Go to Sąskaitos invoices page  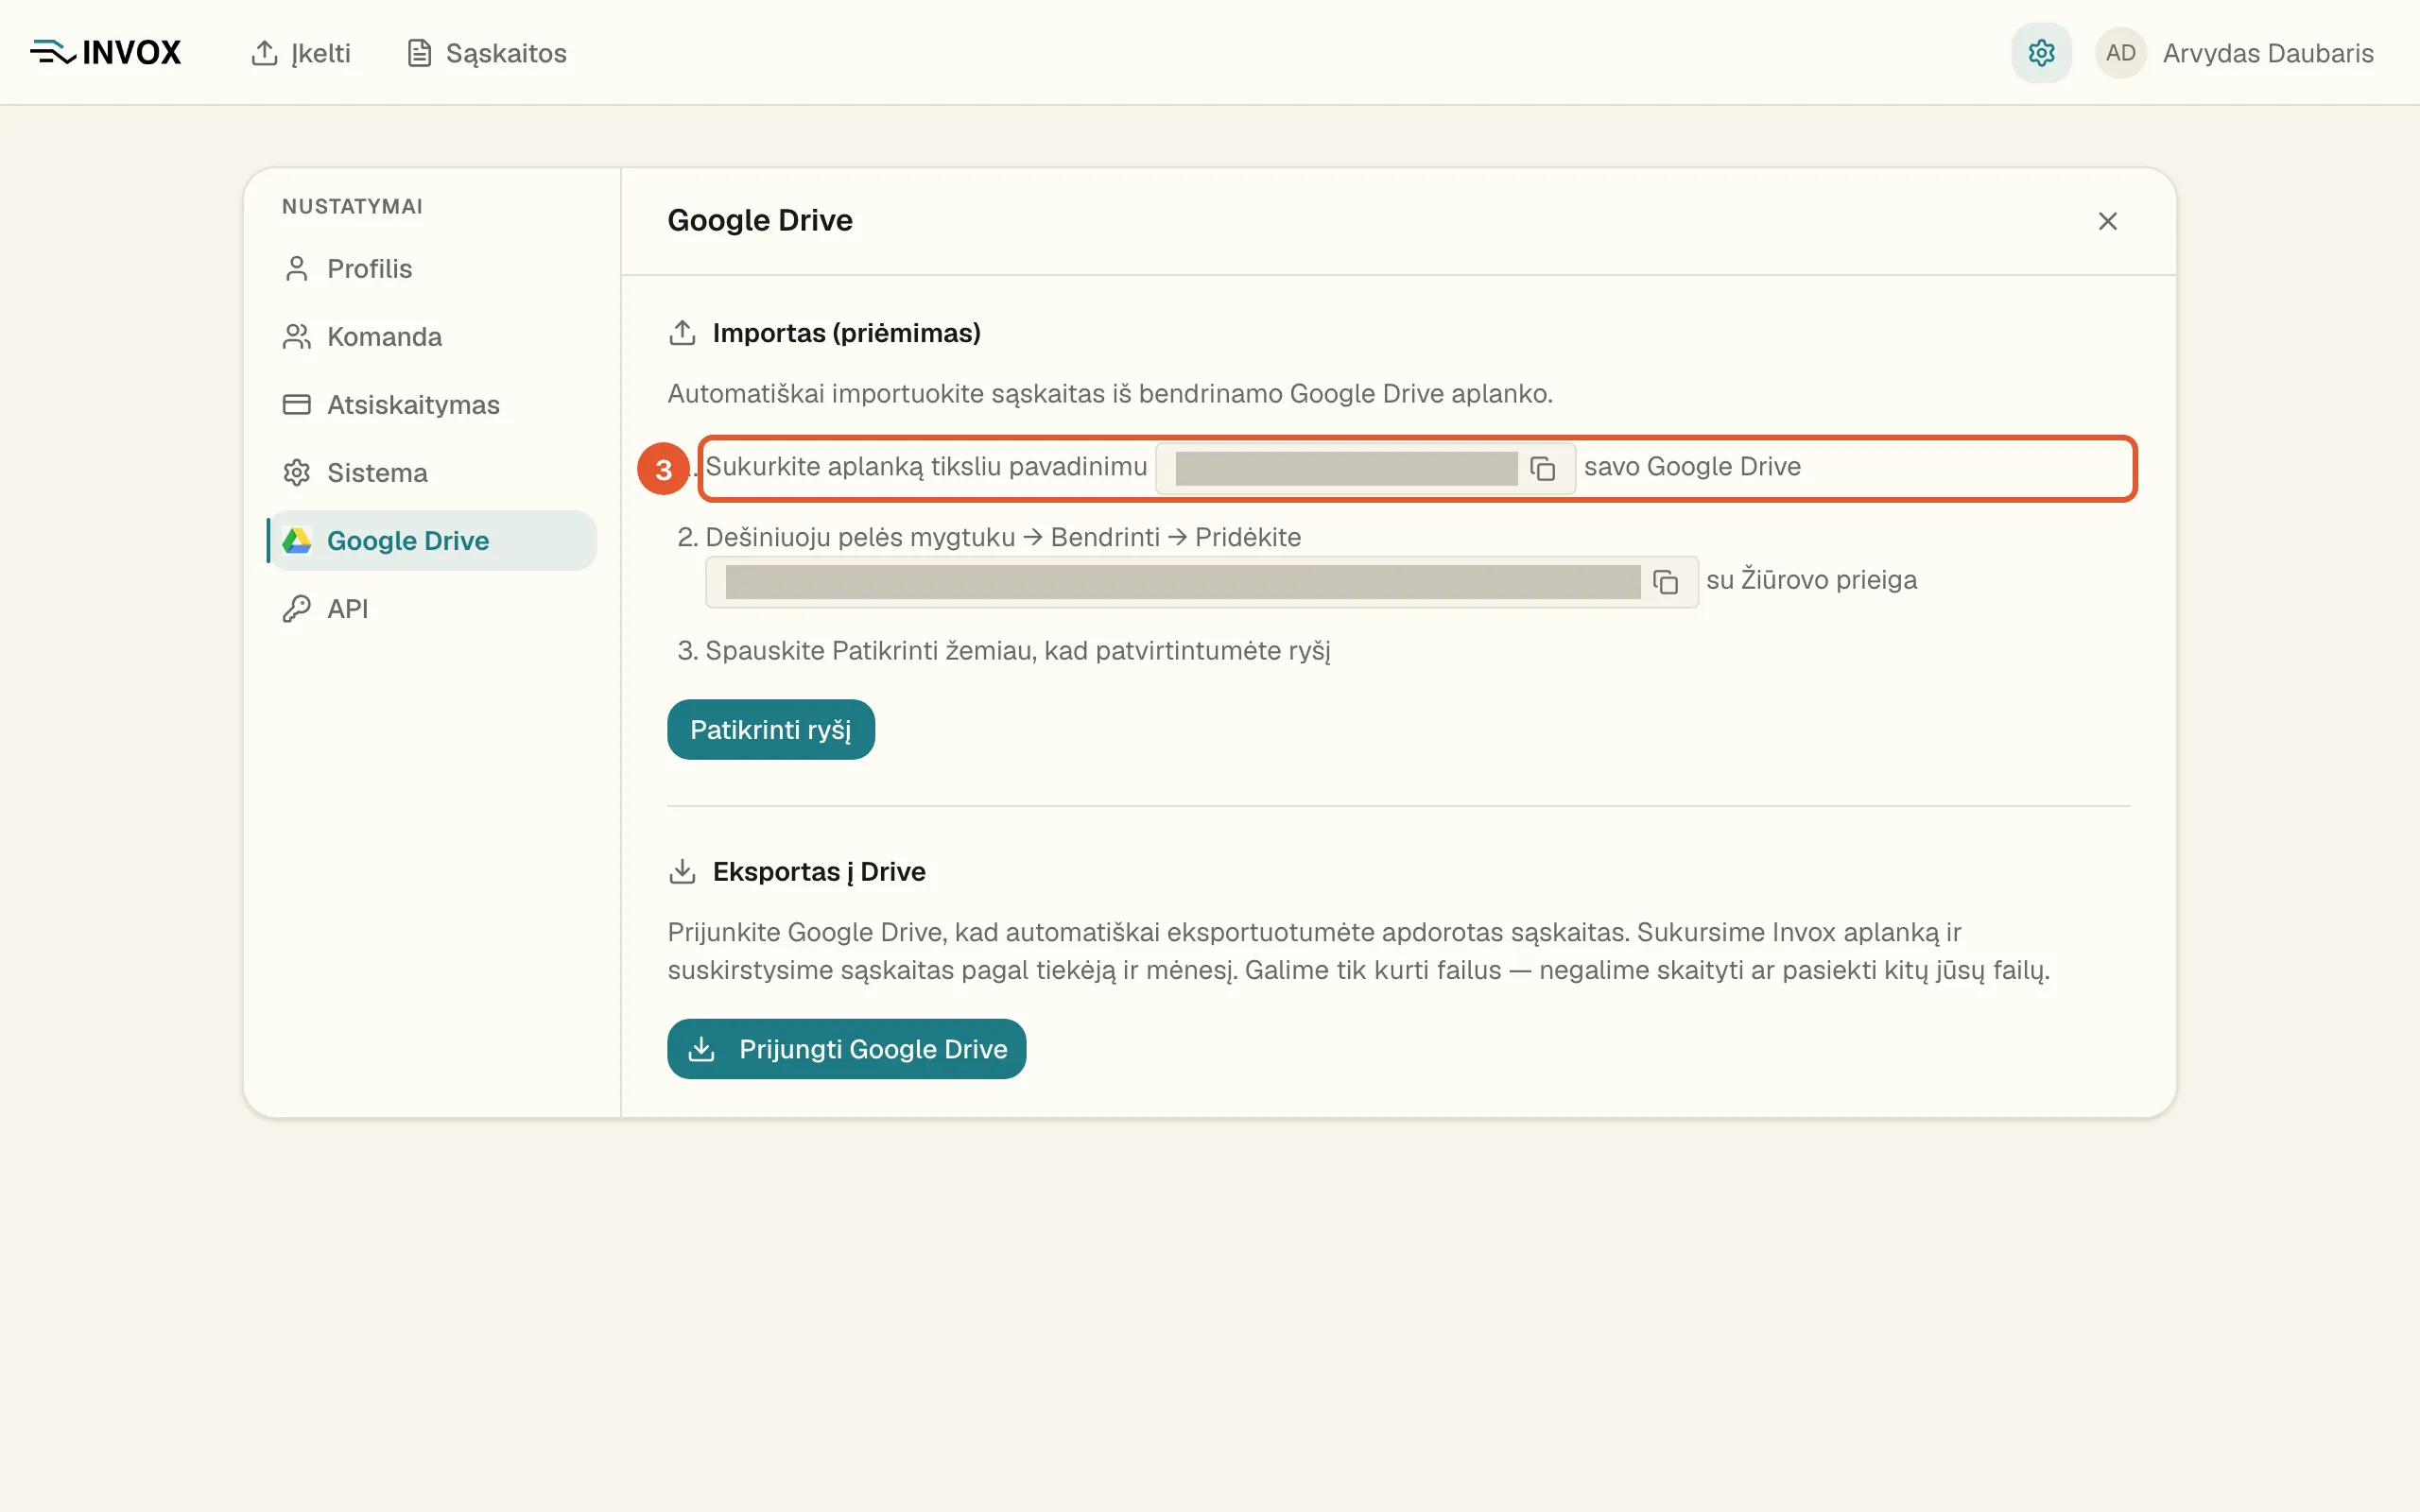point(487,53)
